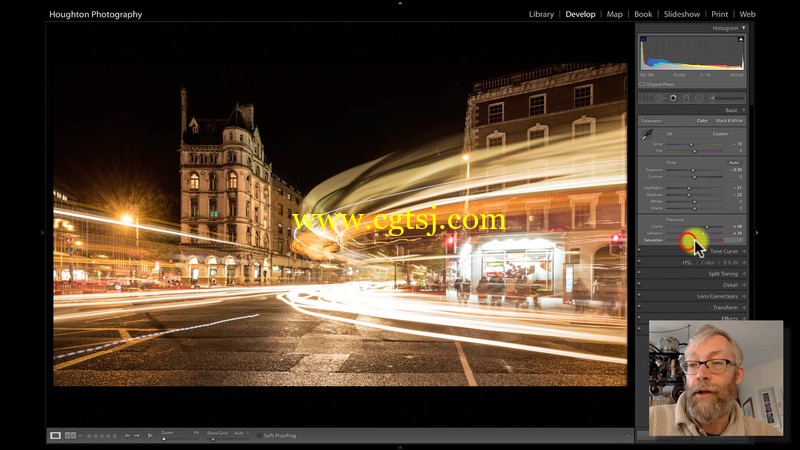Click the Zoom slider in bottom toolbar

180,438
